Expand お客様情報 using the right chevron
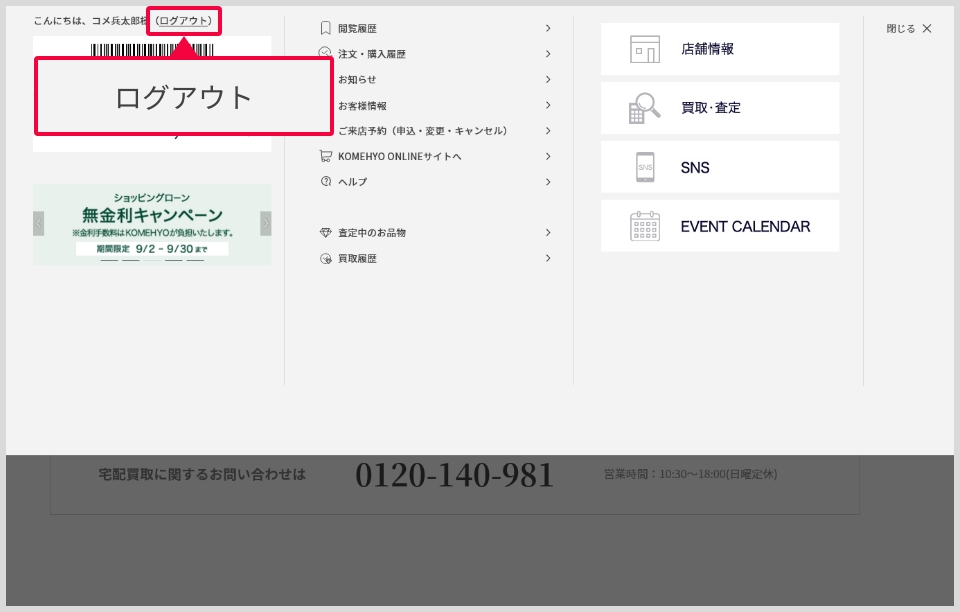 tap(548, 105)
